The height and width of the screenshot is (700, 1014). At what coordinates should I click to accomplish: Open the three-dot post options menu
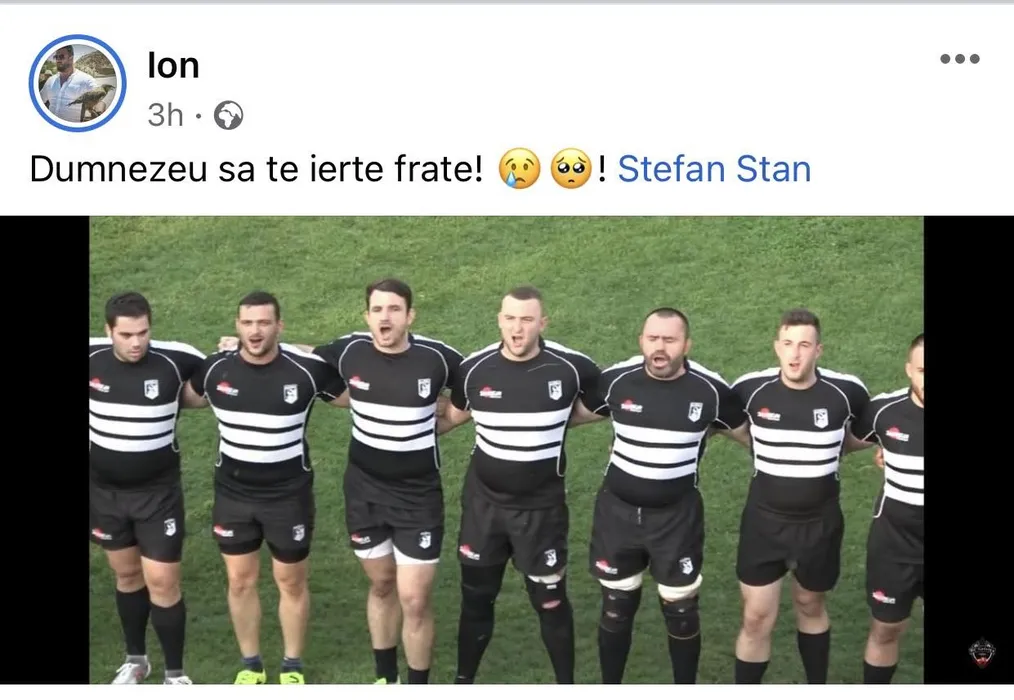pyautogui.click(x=960, y=59)
